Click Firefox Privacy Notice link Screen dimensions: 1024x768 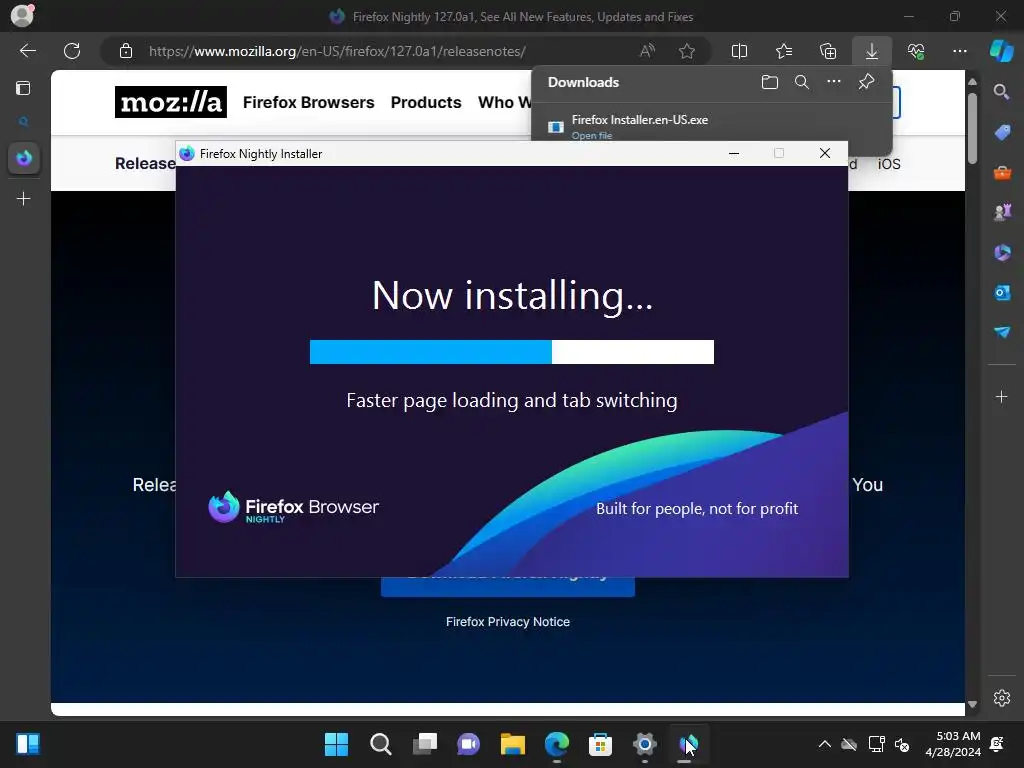tap(507, 622)
